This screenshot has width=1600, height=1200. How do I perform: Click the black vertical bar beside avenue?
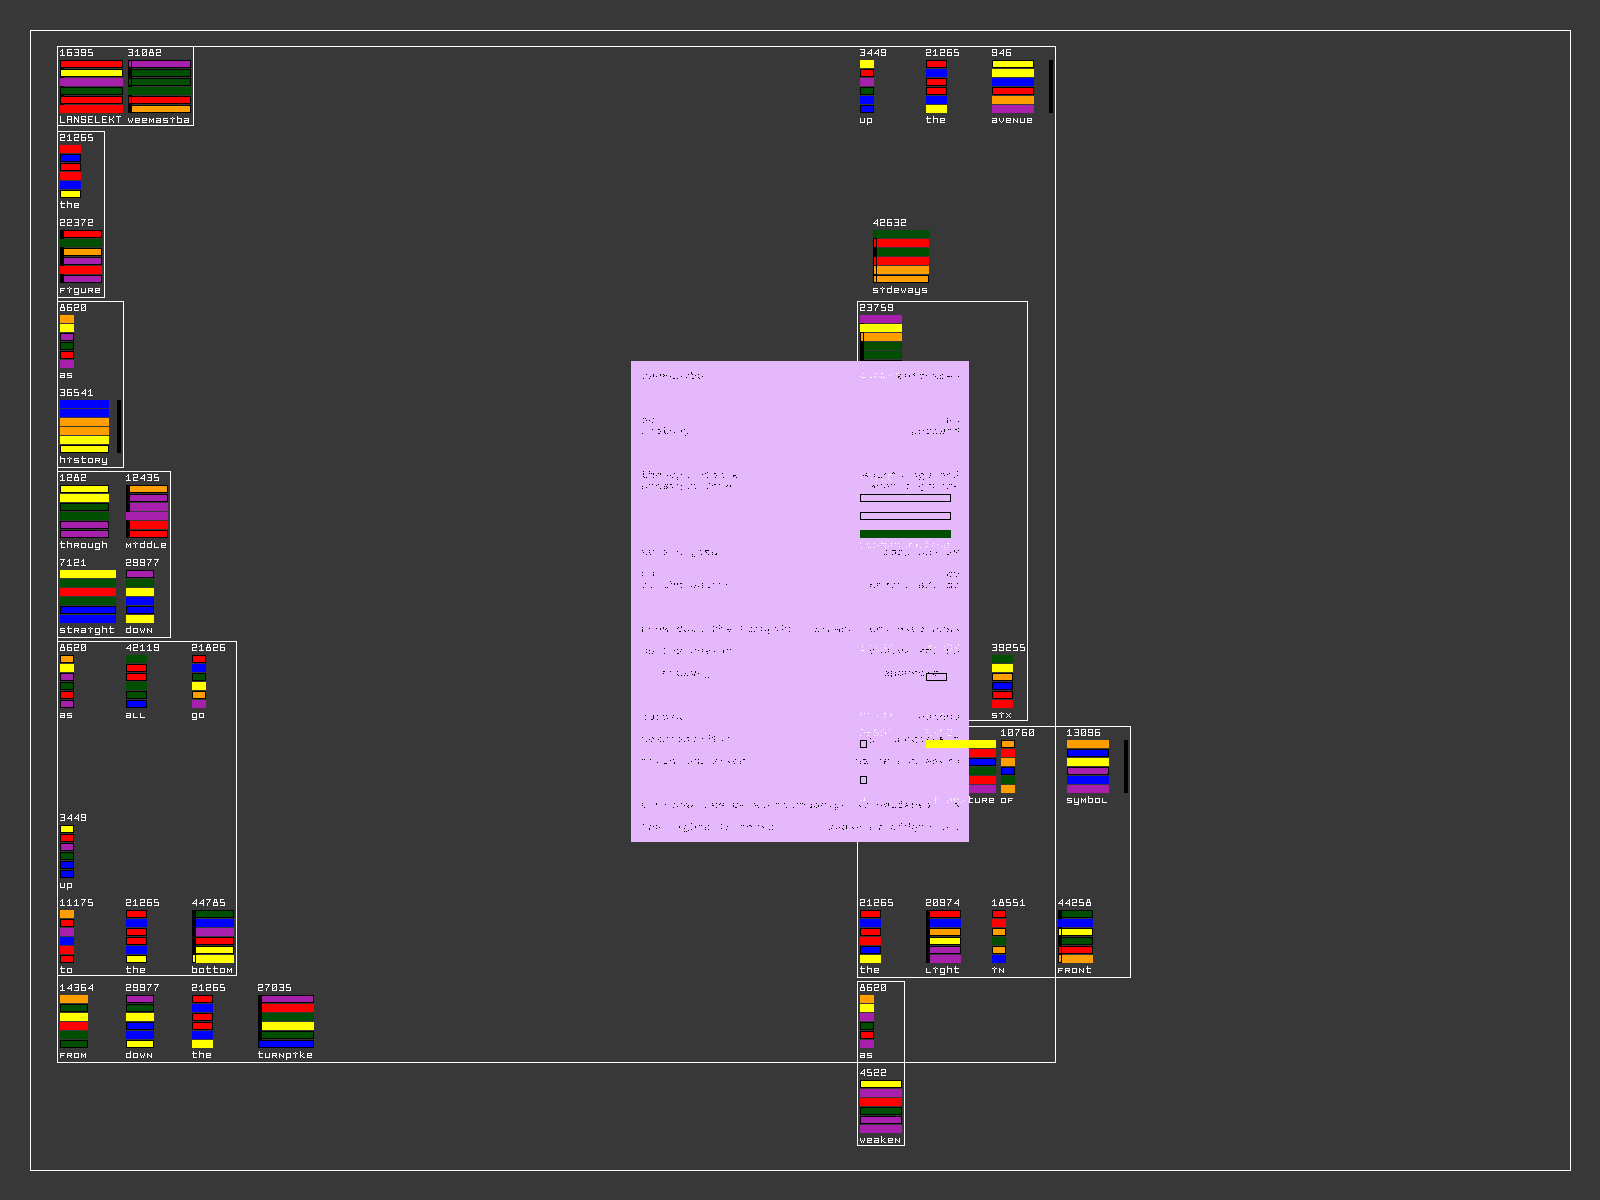1050,86
